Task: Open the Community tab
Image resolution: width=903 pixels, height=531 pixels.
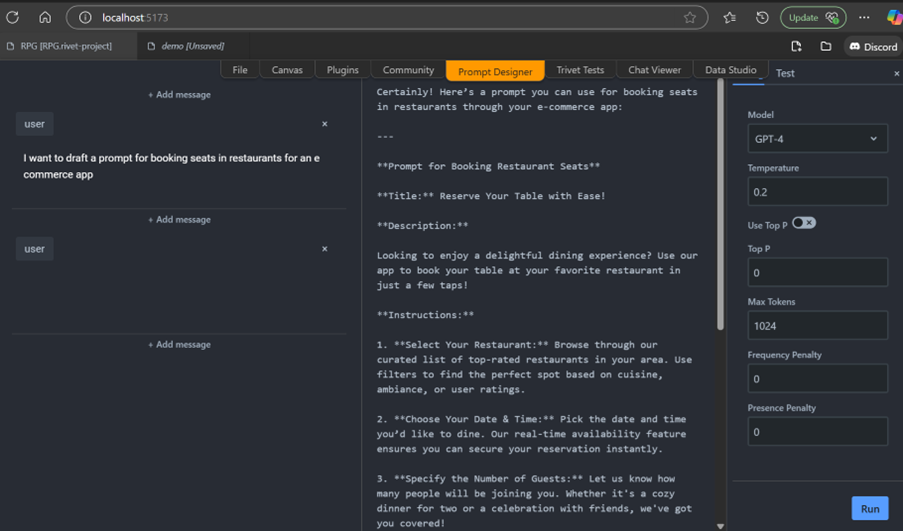Action: pos(408,70)
